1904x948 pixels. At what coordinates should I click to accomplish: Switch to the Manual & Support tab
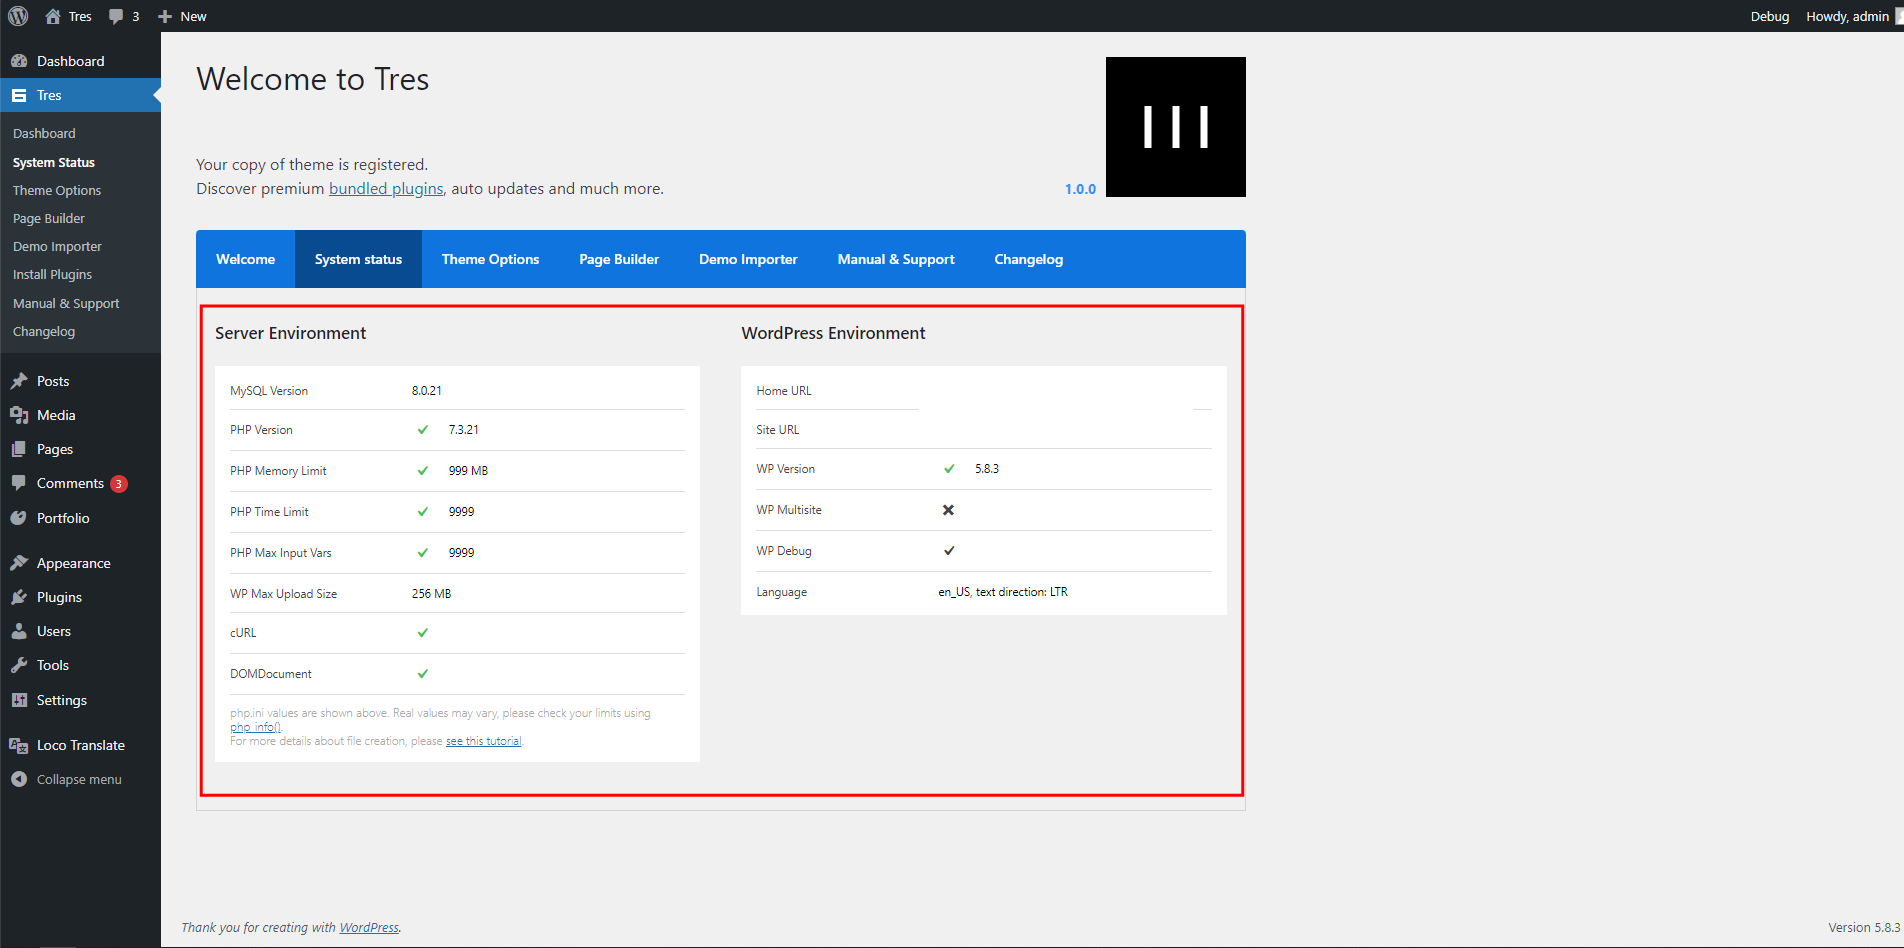[896, 259]
